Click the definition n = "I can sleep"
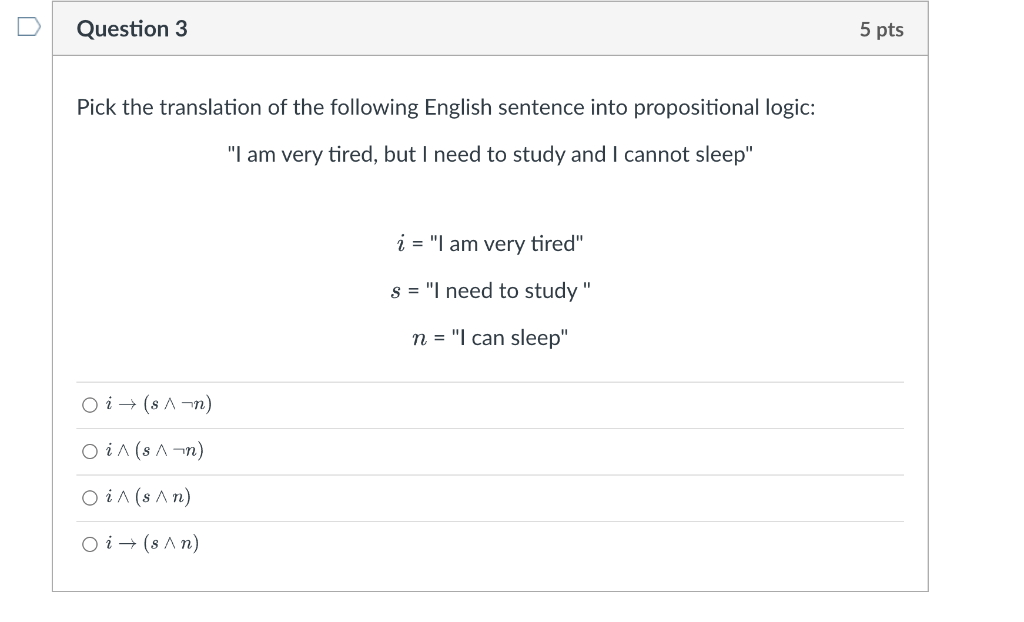 point(490,337)
